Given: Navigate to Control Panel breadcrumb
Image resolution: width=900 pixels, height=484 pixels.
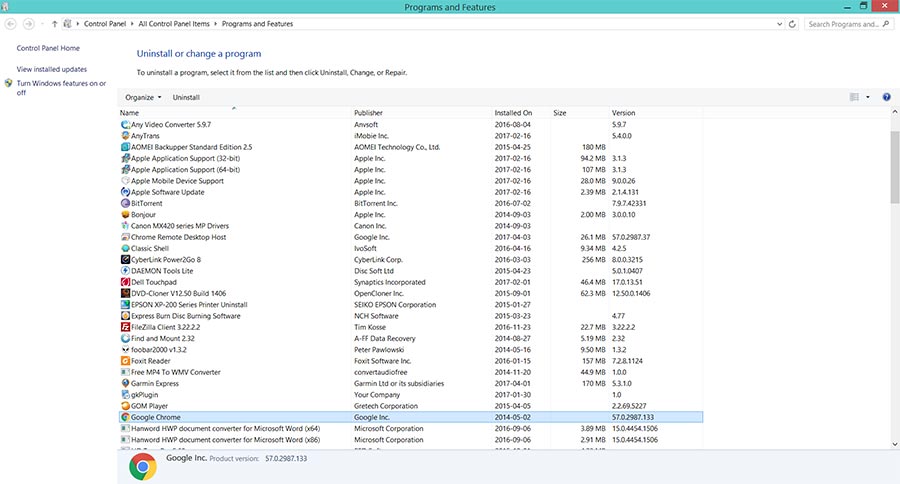Looking at the screenshot, I should pyautogui.click(x=104, y=24).
